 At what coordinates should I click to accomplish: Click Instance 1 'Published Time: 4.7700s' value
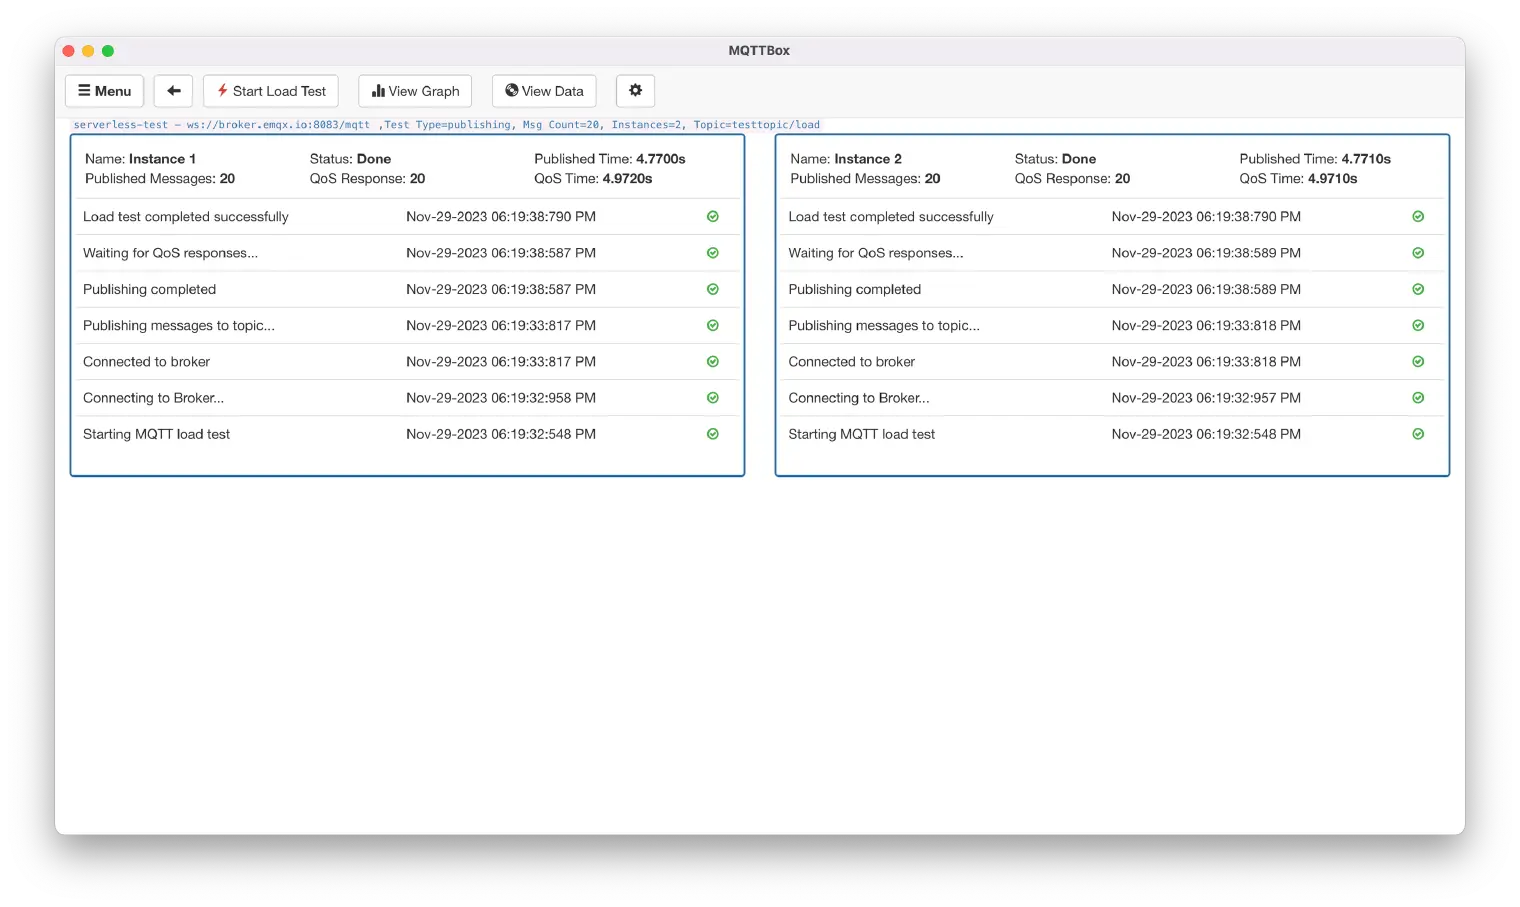coord(610,159)
